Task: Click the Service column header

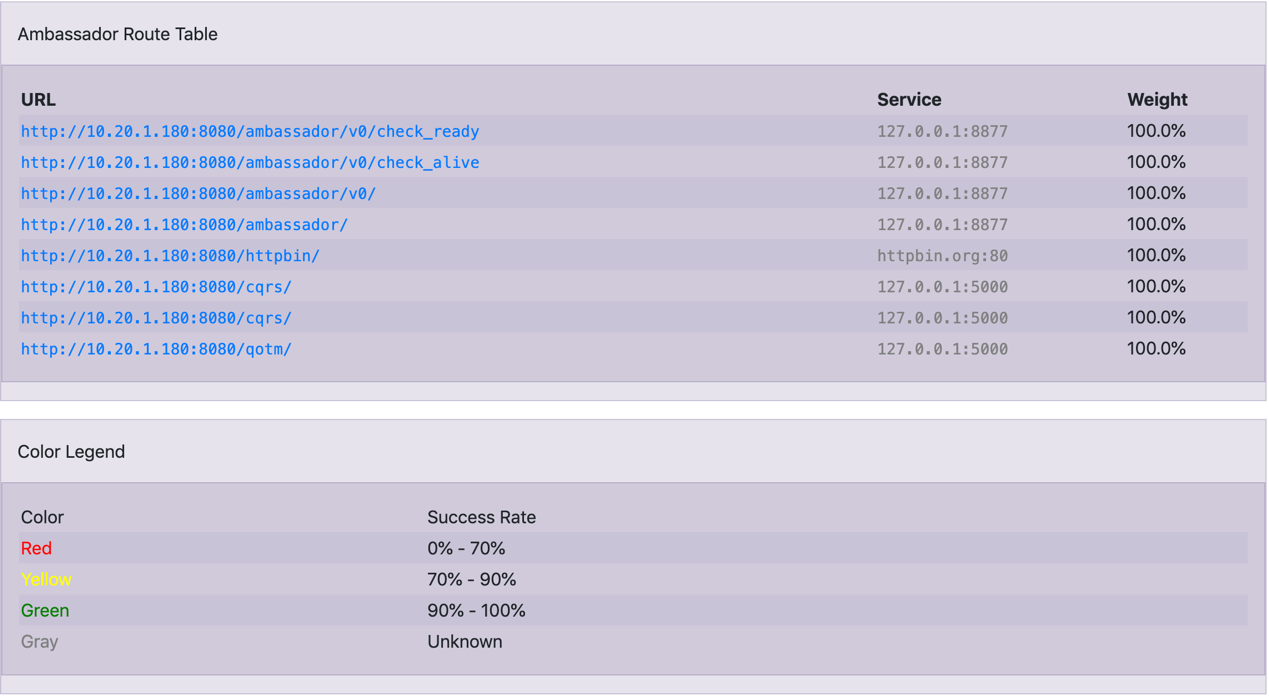Action: click(909, 99)
